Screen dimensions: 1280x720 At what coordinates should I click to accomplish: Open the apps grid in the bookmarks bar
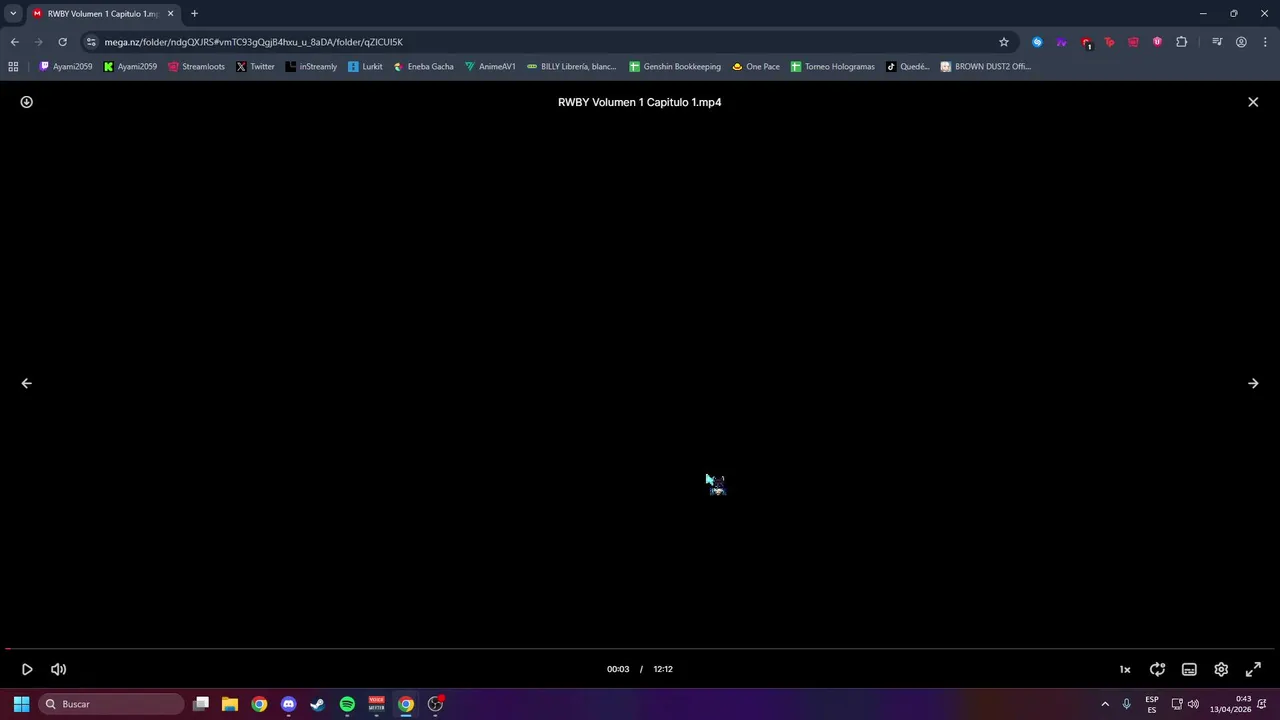coord(13,67)
